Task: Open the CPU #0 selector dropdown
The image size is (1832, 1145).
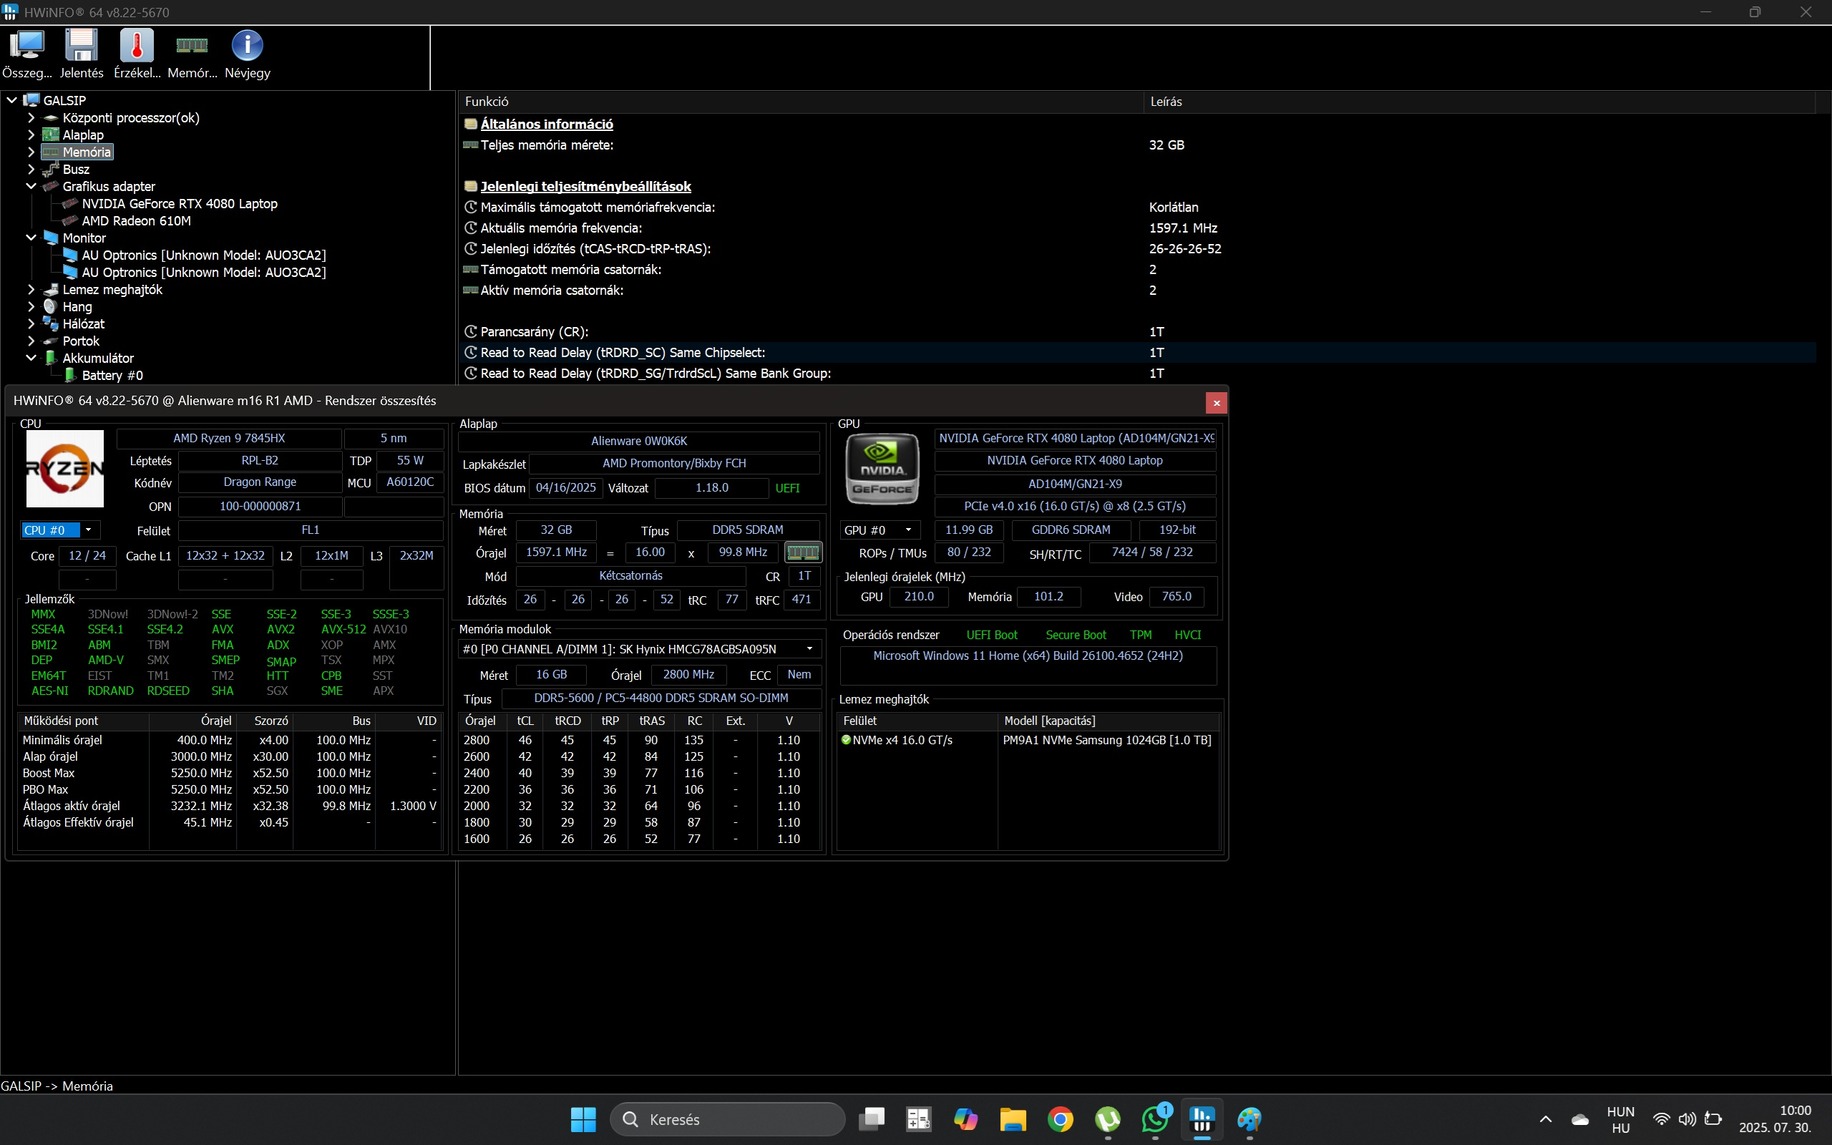Action: 88,530
